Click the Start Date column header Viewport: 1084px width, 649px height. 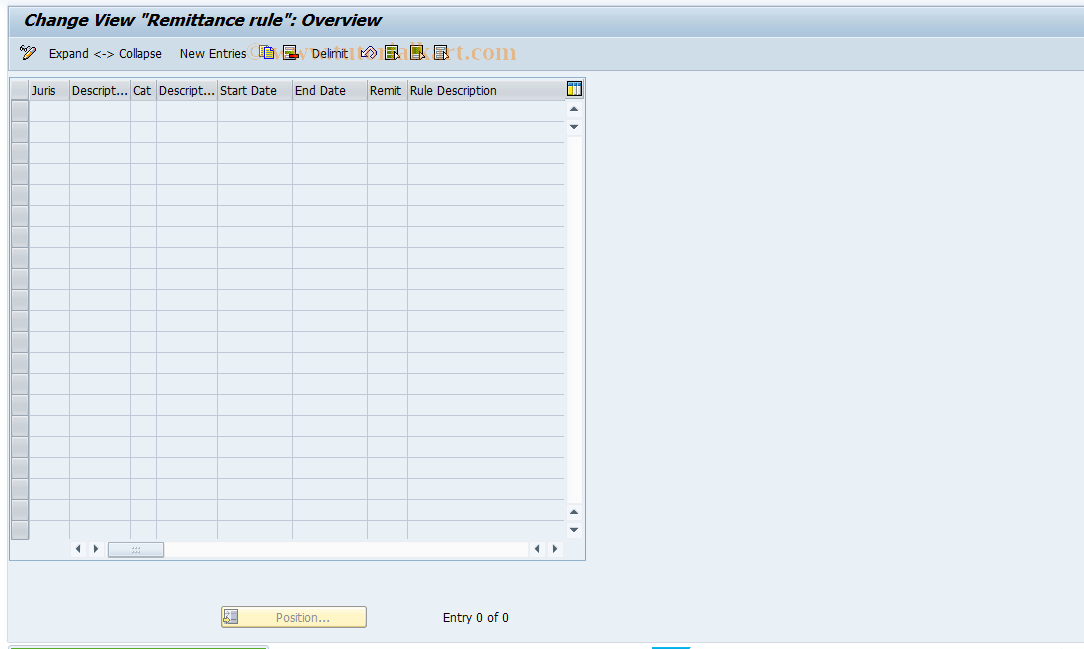point(255,91)
